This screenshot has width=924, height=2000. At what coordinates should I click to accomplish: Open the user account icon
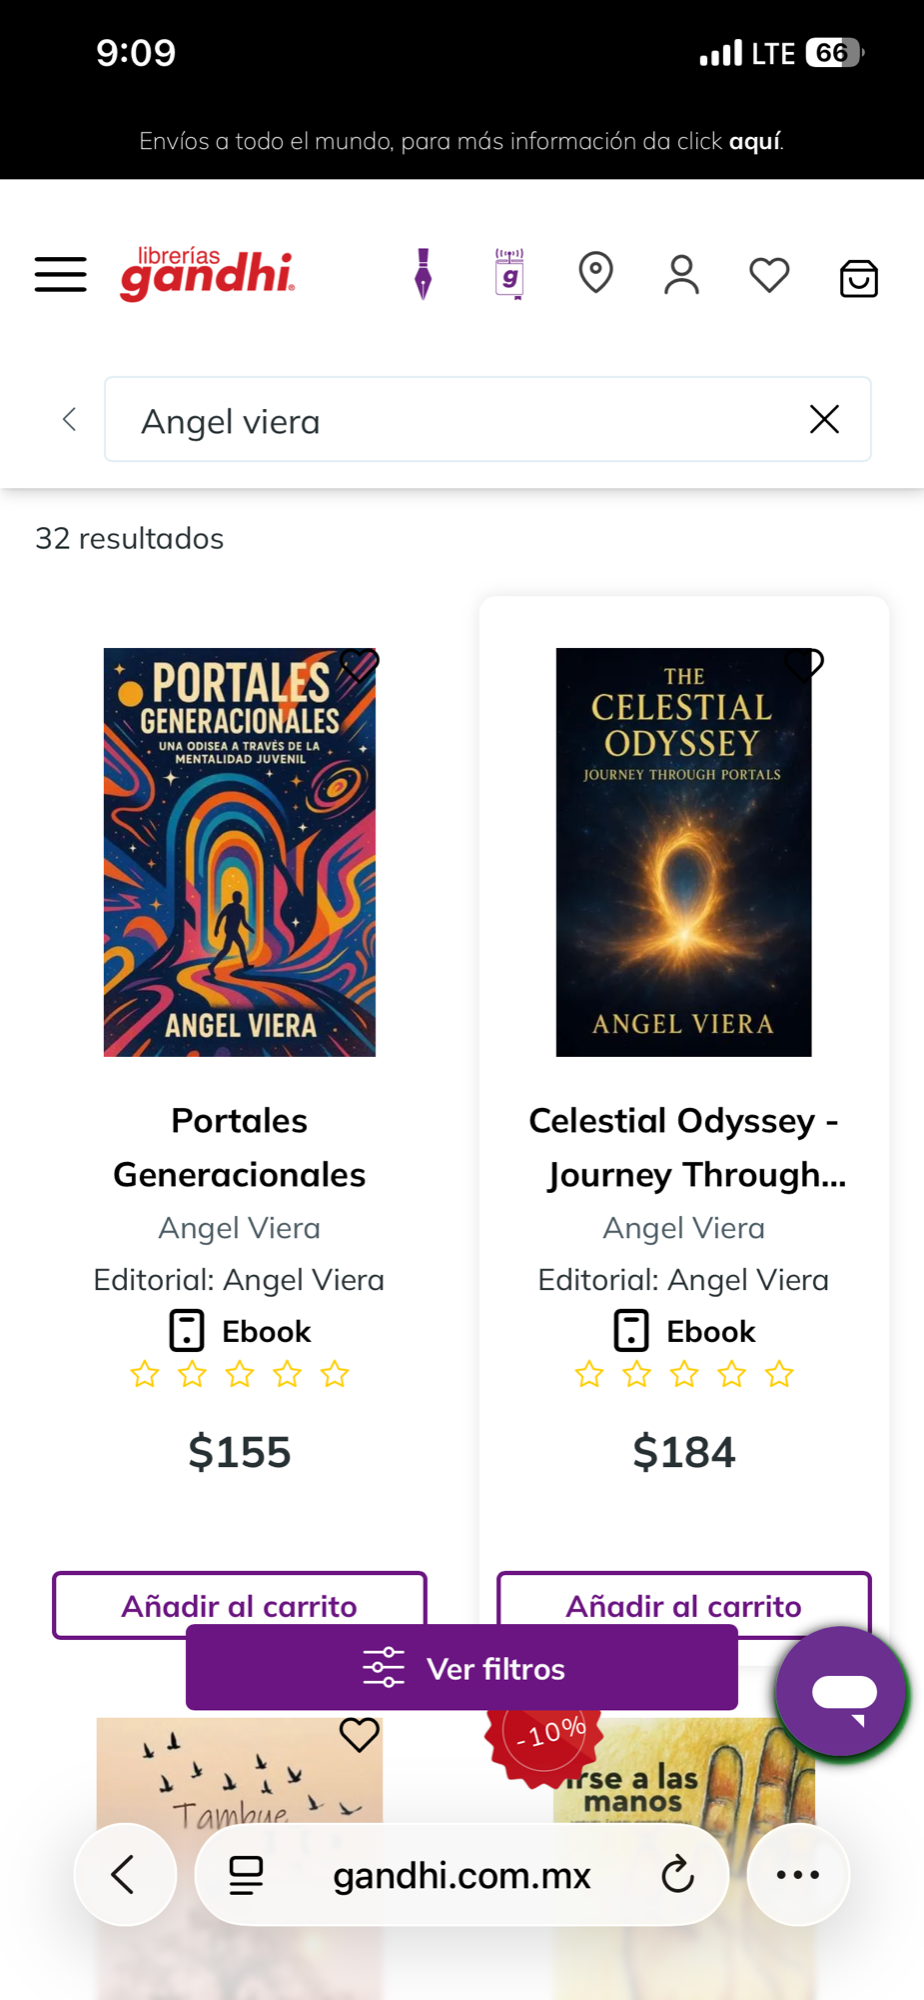[682, 274]
